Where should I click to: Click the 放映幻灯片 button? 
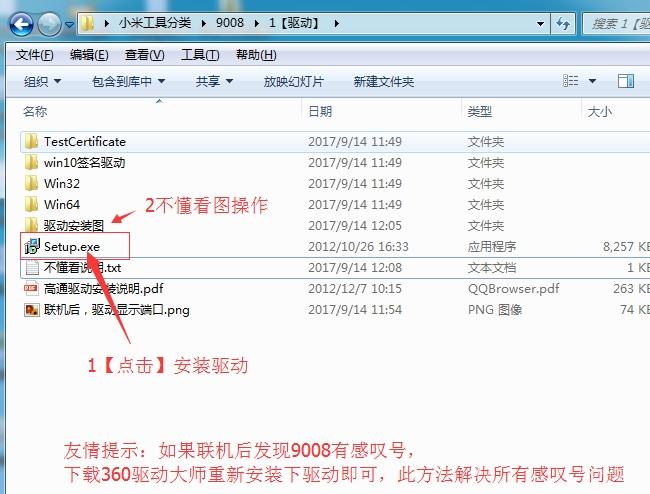click(293, 81)
